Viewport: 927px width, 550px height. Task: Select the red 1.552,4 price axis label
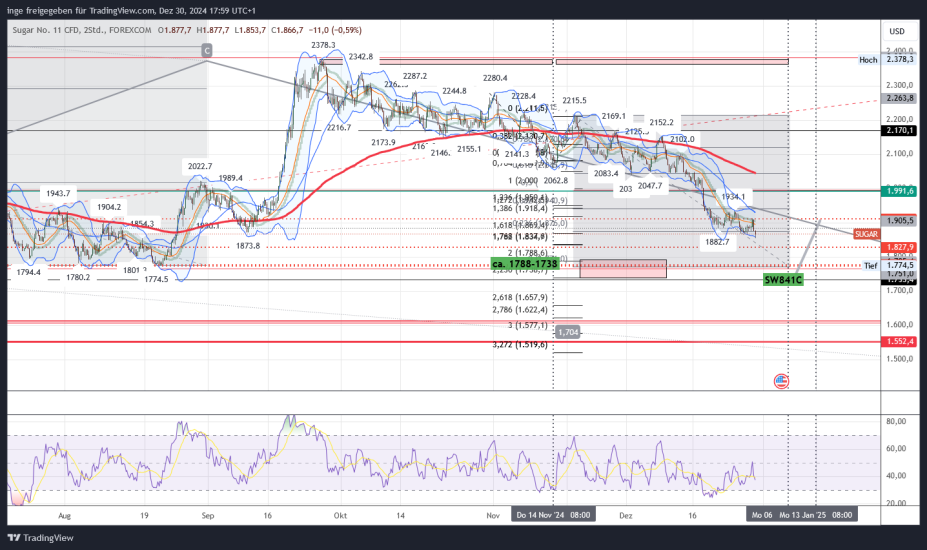[x=901, y=341]
